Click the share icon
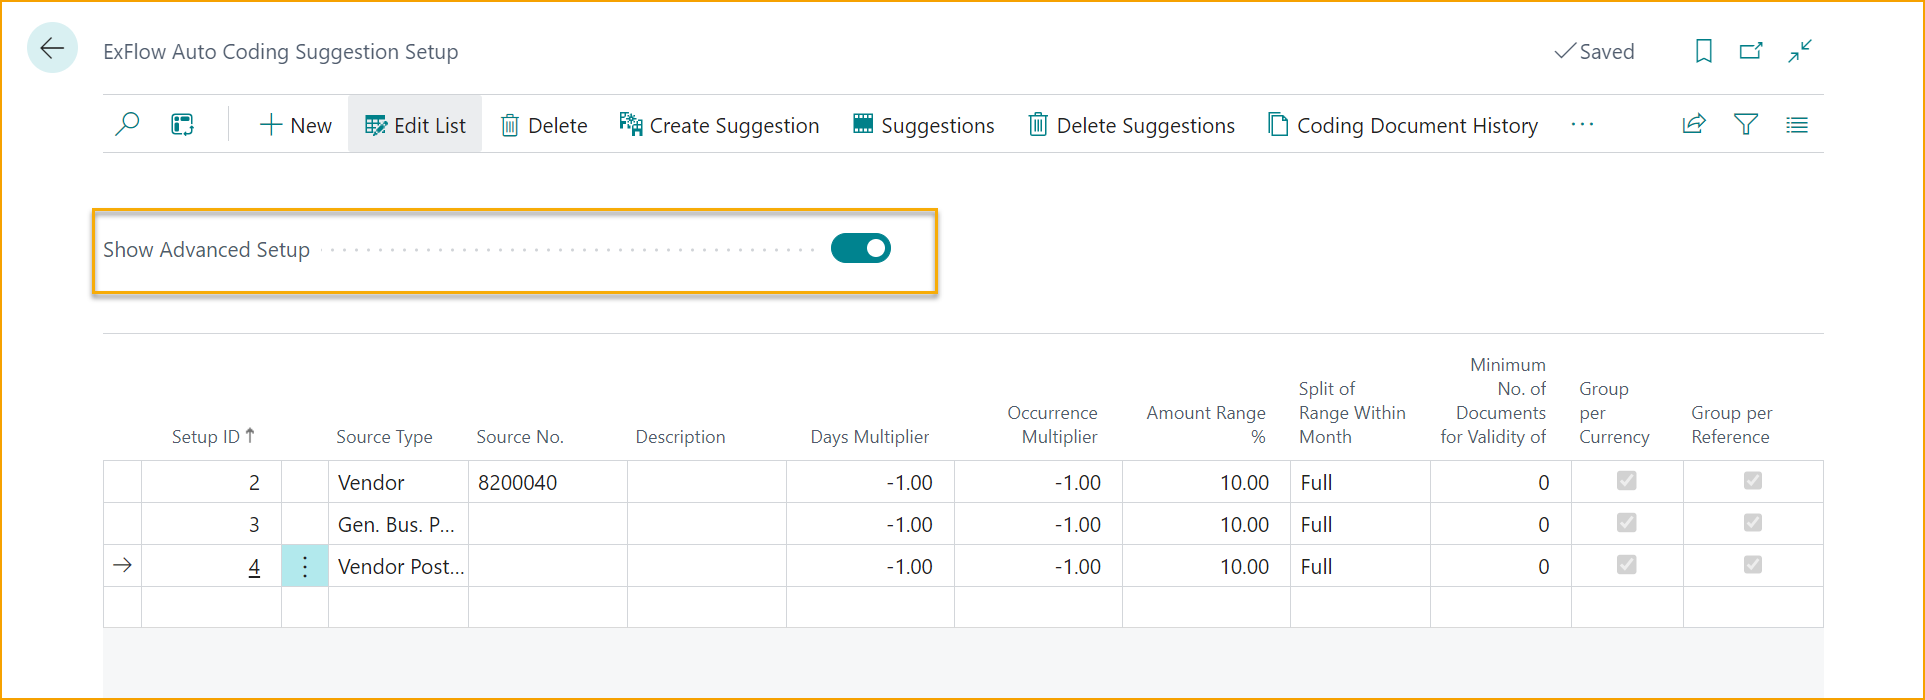Screen dimensions: 1925x700 click(x=1694, y=124)
